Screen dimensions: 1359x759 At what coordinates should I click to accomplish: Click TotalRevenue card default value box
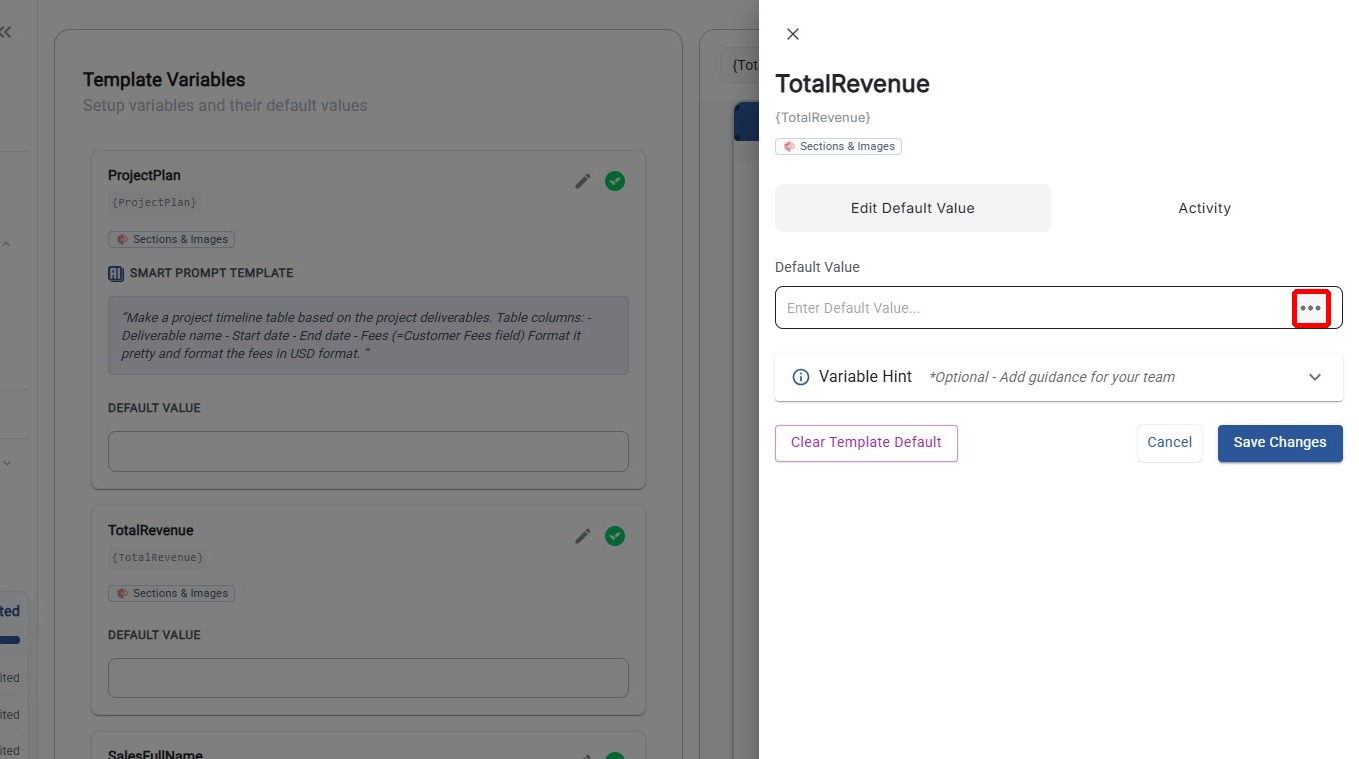pos(368,678)
